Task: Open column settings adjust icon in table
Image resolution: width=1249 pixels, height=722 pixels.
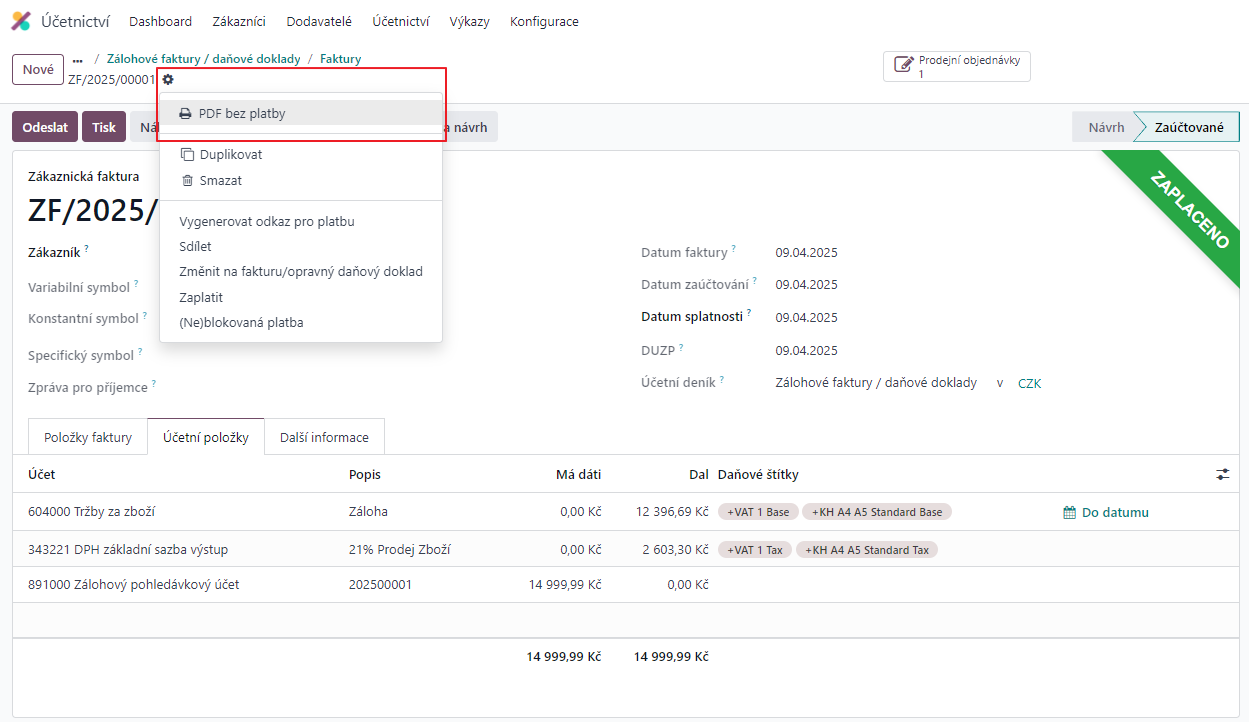Action: coord(1222,474)
